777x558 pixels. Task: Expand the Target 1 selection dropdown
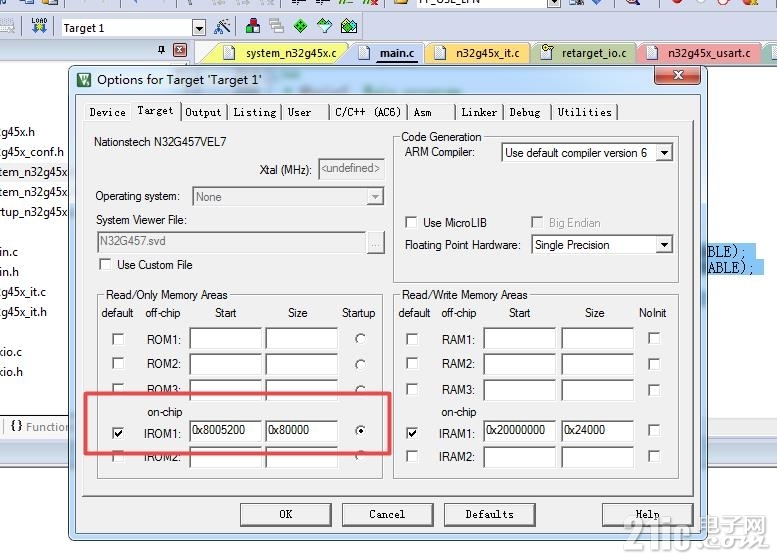point(199,28)
